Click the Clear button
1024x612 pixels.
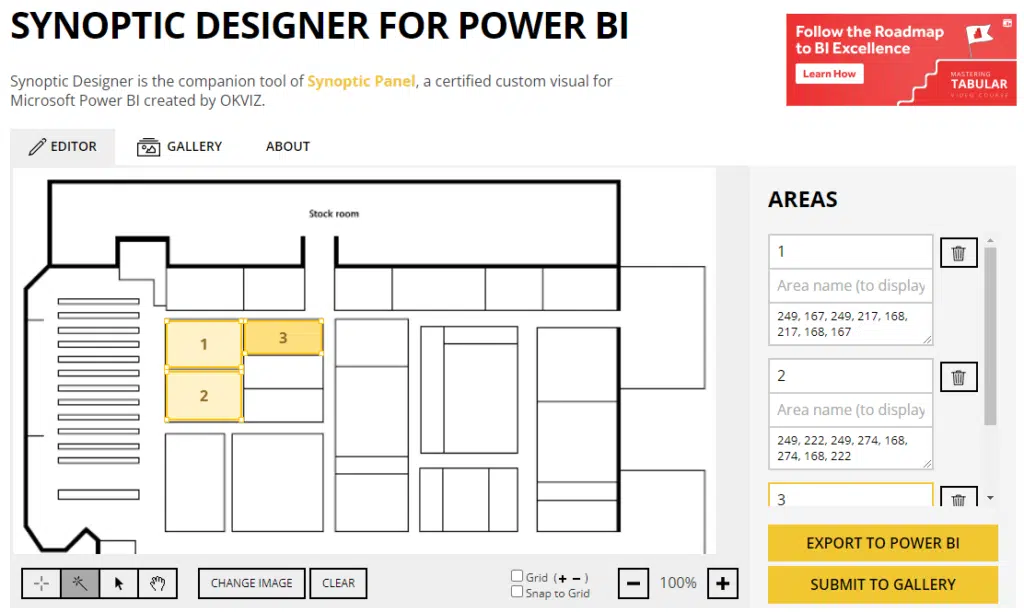tap(338, 583)
